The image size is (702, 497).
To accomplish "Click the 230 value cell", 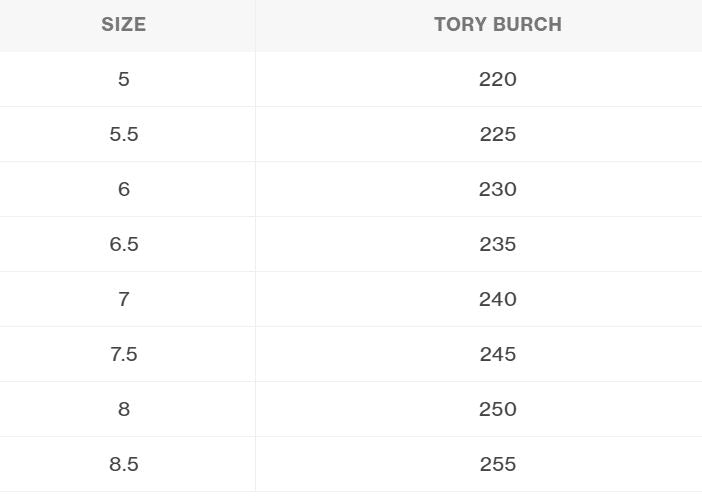I will click(x=497, y=189).
